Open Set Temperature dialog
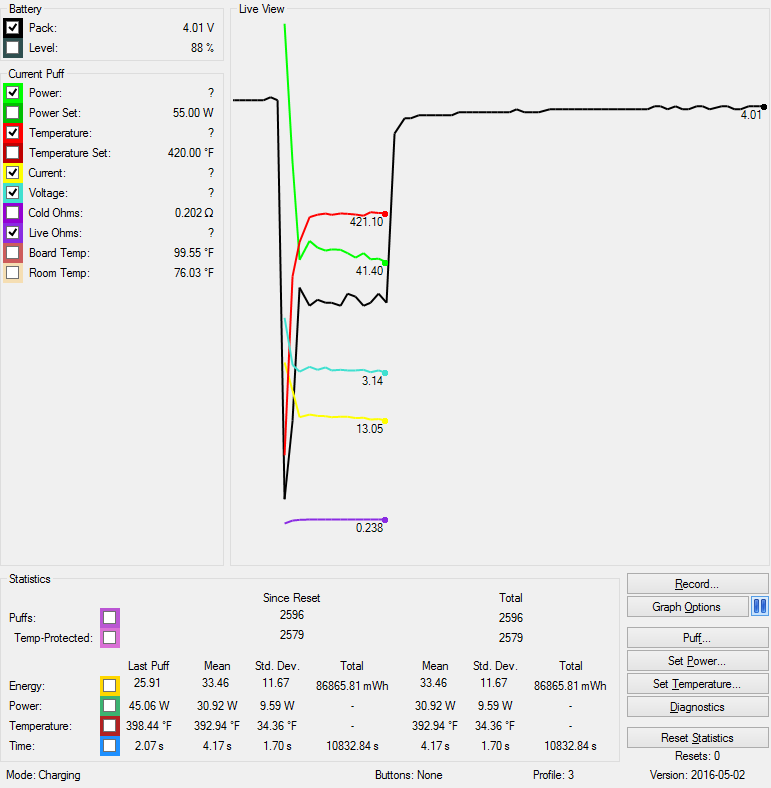This screenshot has width=771, height=788. point(697,684)
